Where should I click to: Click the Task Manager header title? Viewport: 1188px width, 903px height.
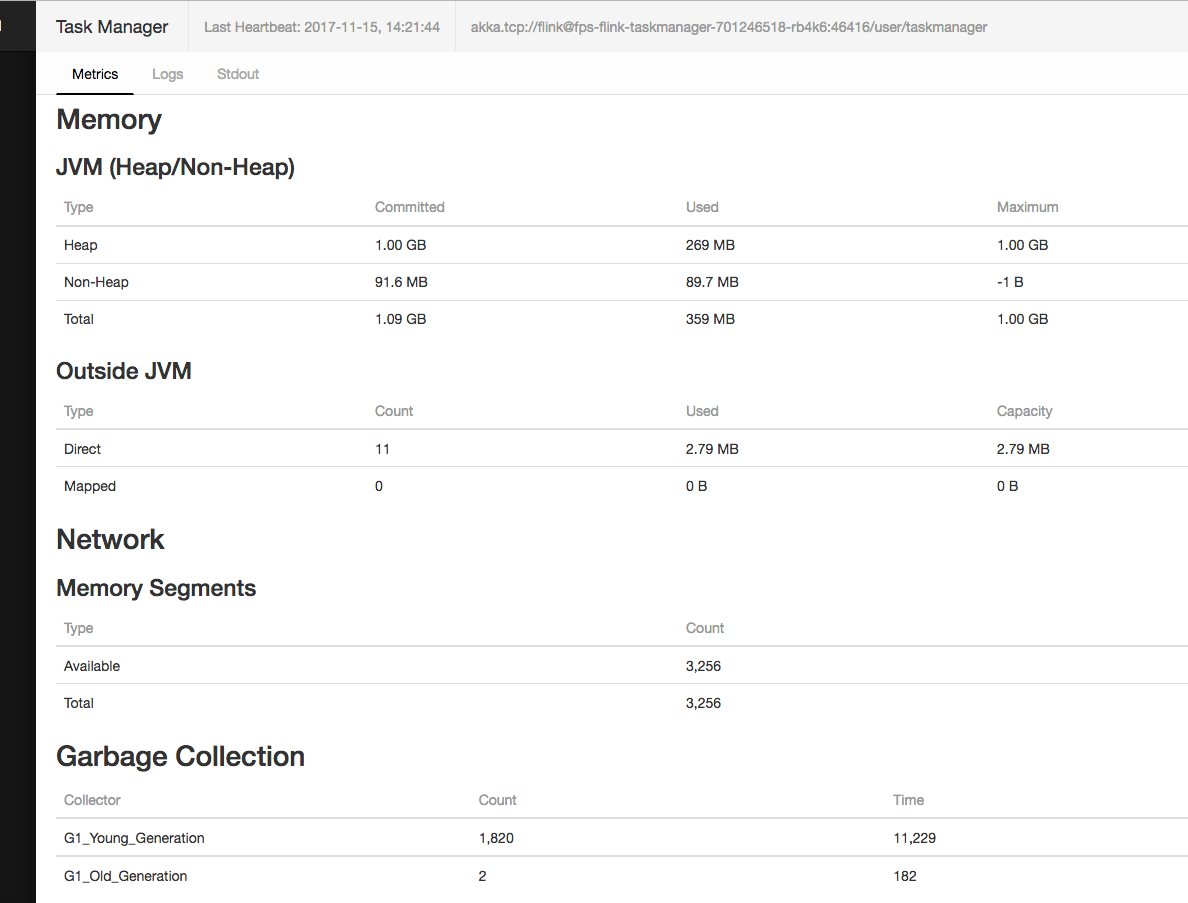[x=112, y=27]
